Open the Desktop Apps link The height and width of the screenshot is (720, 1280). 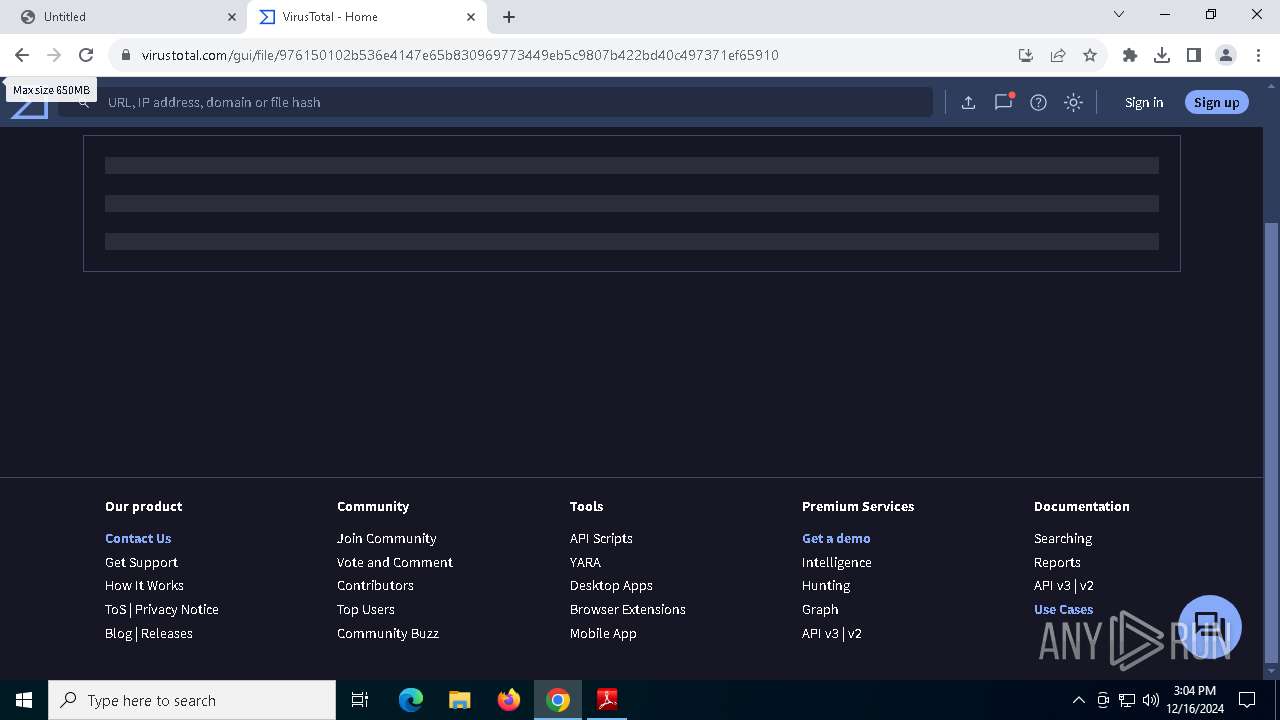click(x=611, y=585)
